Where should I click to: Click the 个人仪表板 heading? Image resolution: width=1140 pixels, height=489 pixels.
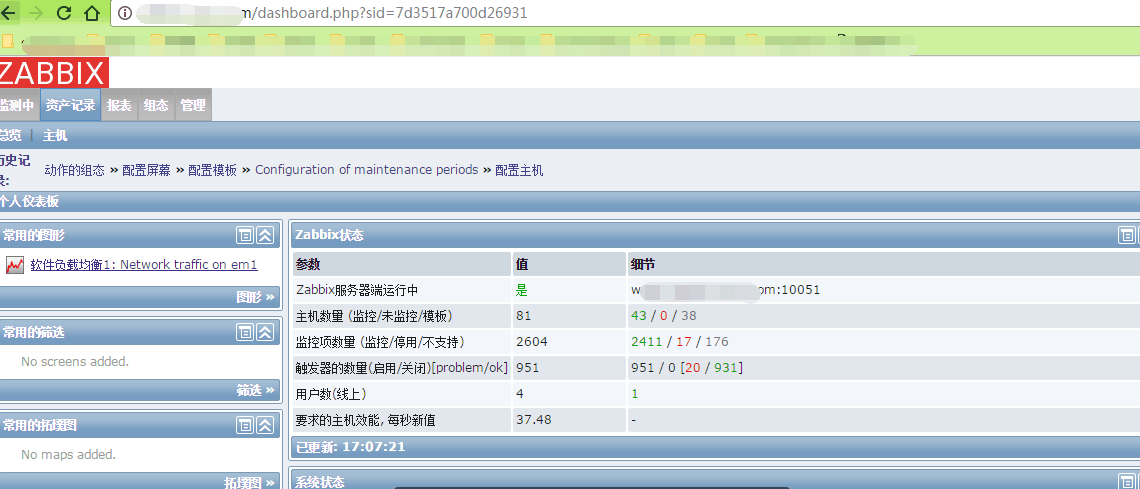tap(29, 201)
